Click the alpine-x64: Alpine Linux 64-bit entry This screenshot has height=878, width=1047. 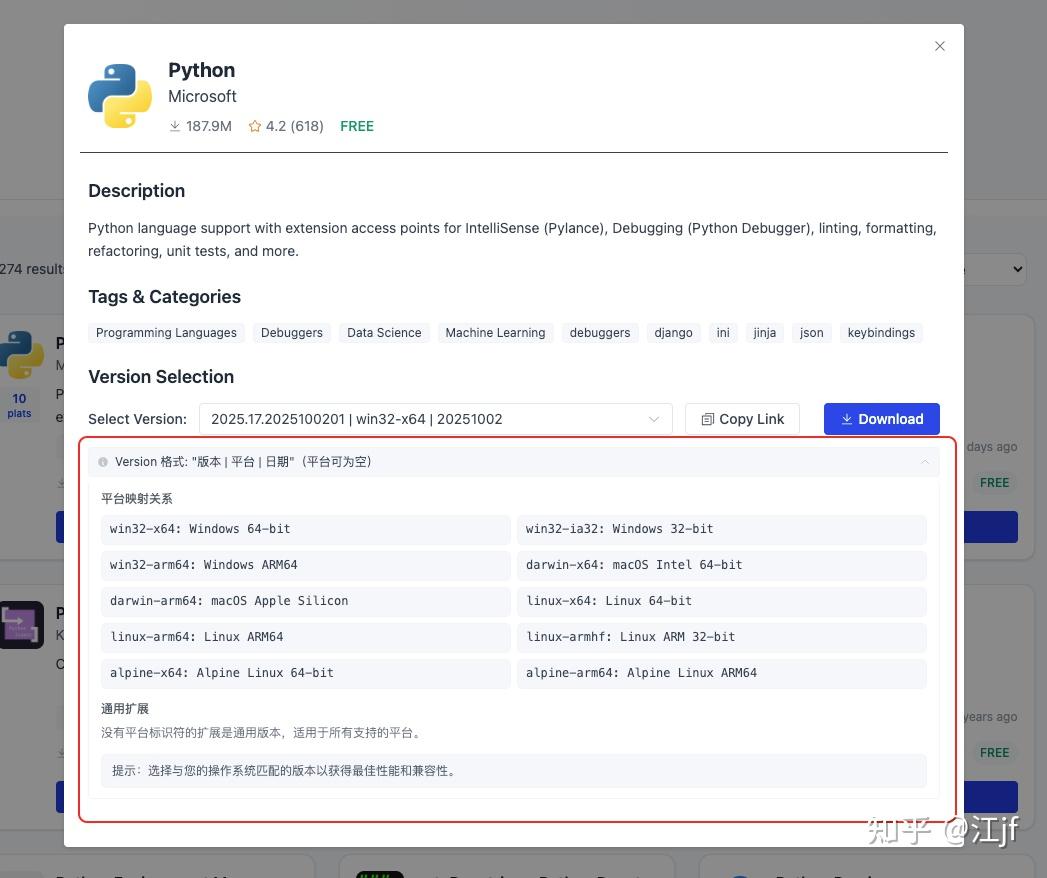pyautogui.click(x=306, y=673)
